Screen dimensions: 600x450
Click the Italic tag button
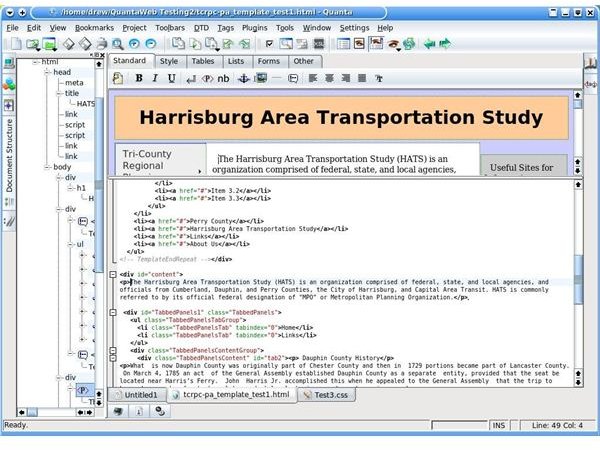coord(155,78)
